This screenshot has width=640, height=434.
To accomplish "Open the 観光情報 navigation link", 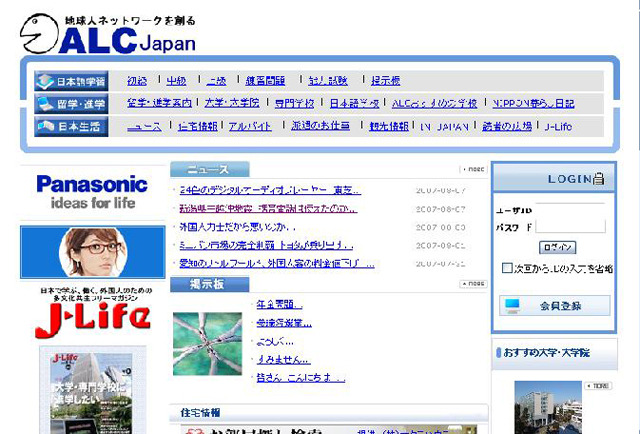I will tap(389, 127).
